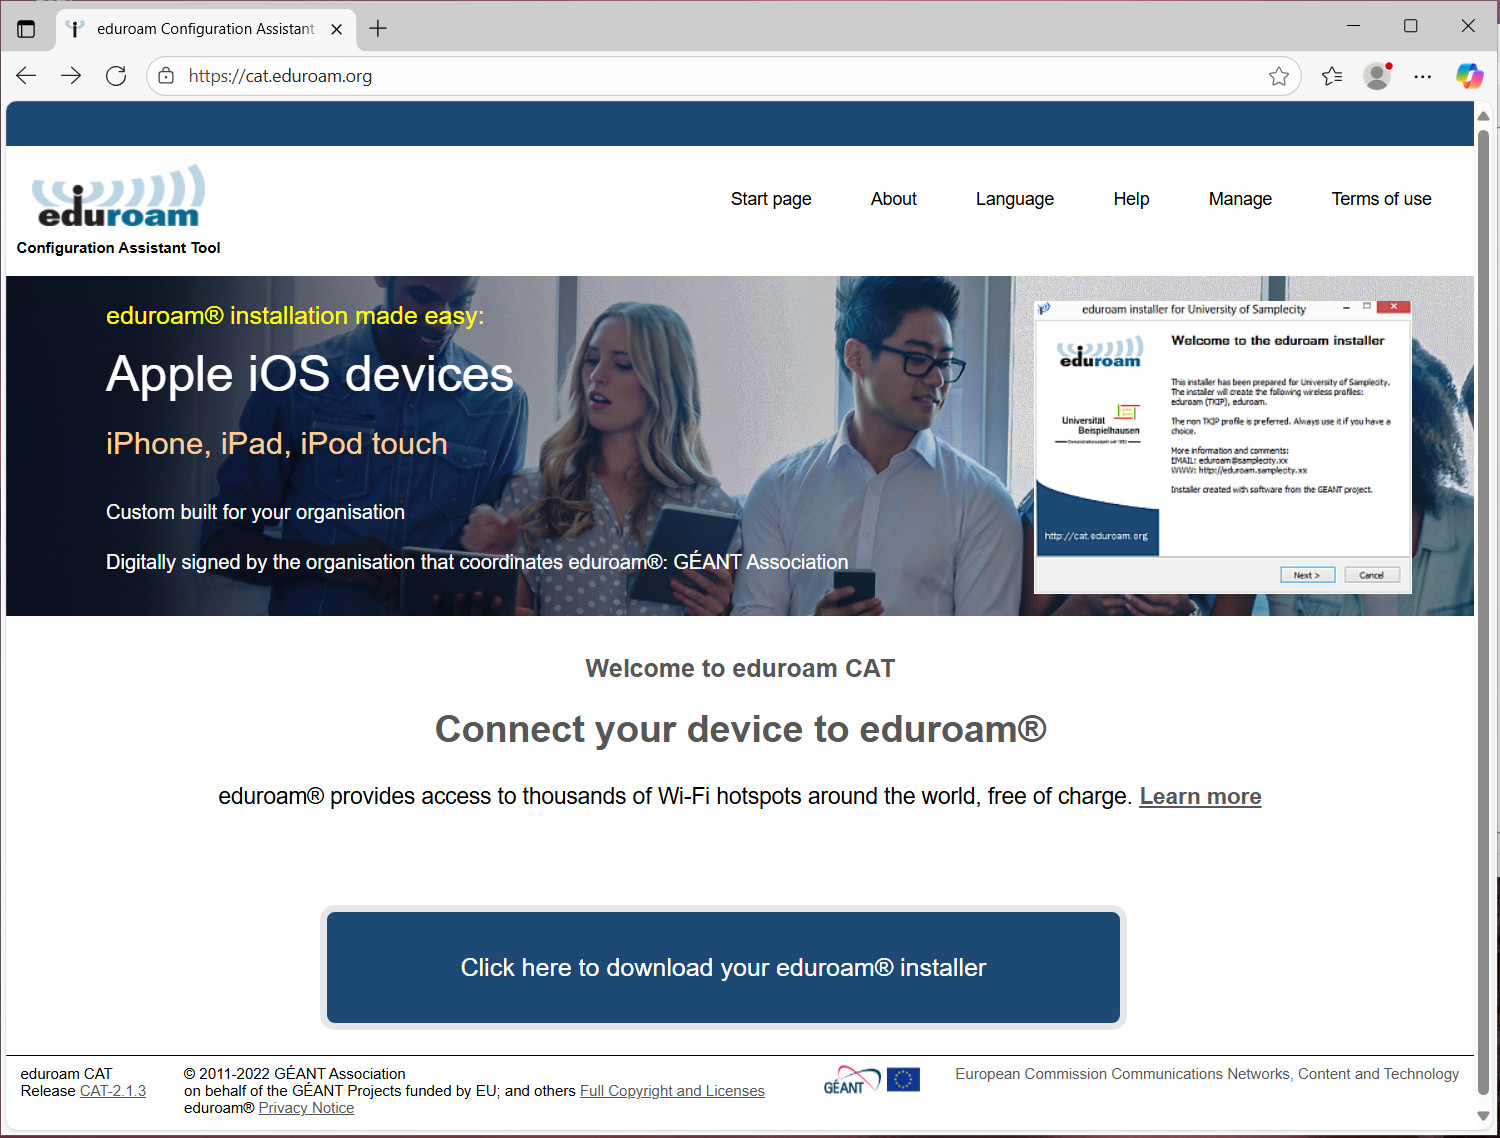The width and height of the screenshot is (1500, 1138).
Task: Click the page scrollbar down arrow
Action: (1484, 1116)
